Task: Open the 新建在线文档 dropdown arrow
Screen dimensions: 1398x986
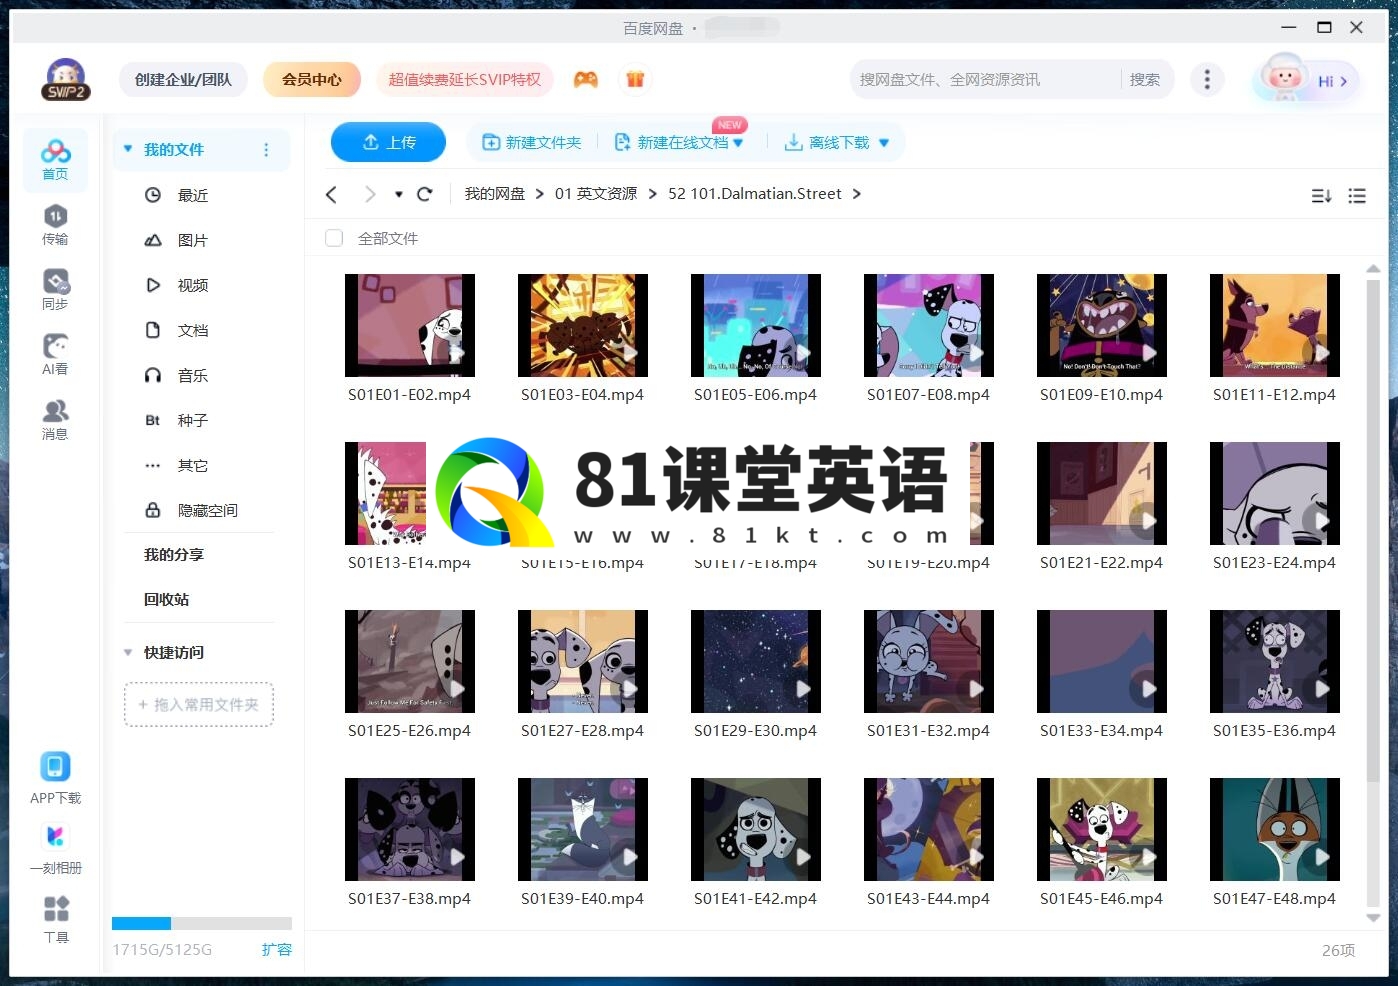Action: tap(738, 143)
